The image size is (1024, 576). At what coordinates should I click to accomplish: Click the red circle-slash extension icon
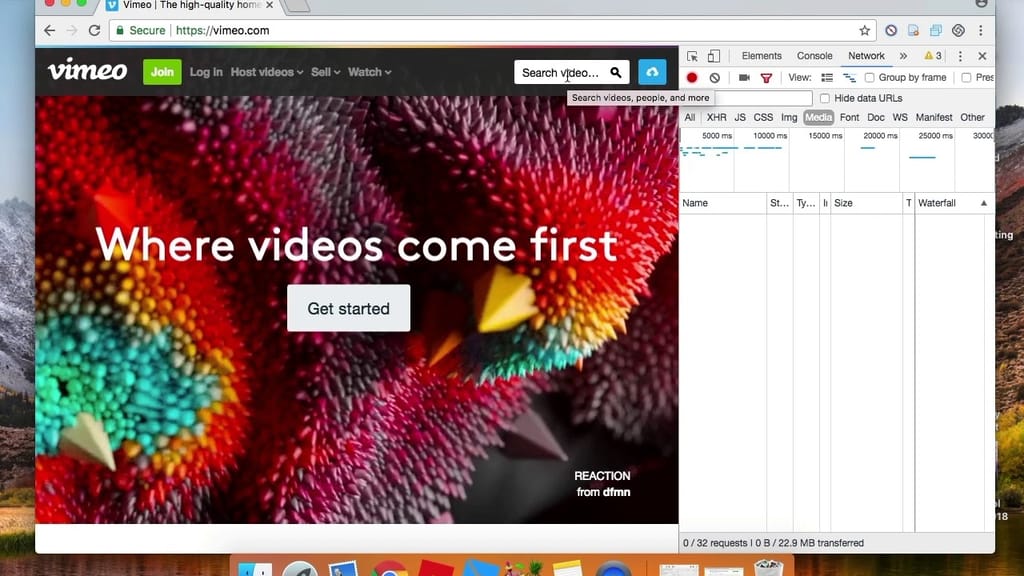coord(891,31)
